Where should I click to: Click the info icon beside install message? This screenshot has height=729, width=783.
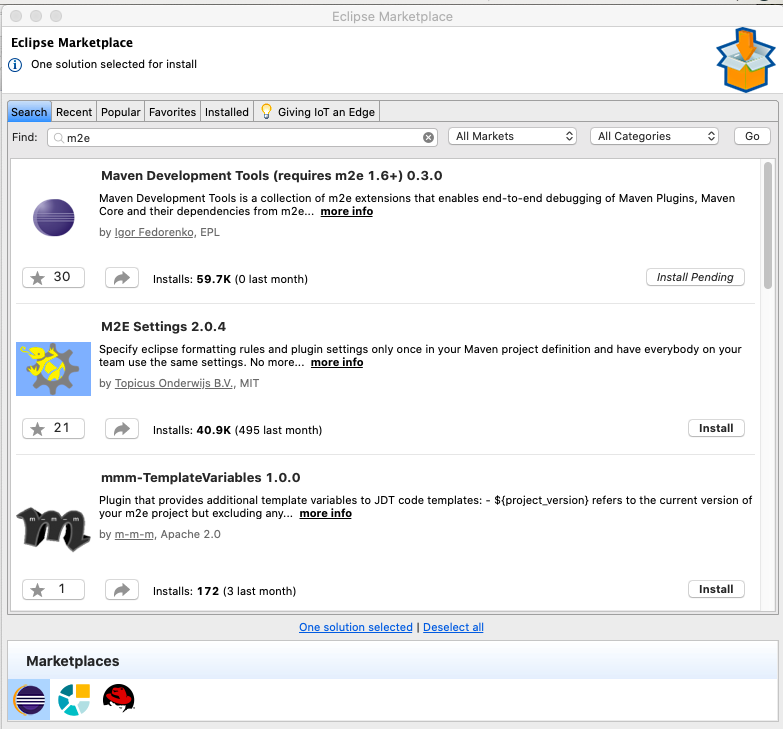click(x=15, y=65)
